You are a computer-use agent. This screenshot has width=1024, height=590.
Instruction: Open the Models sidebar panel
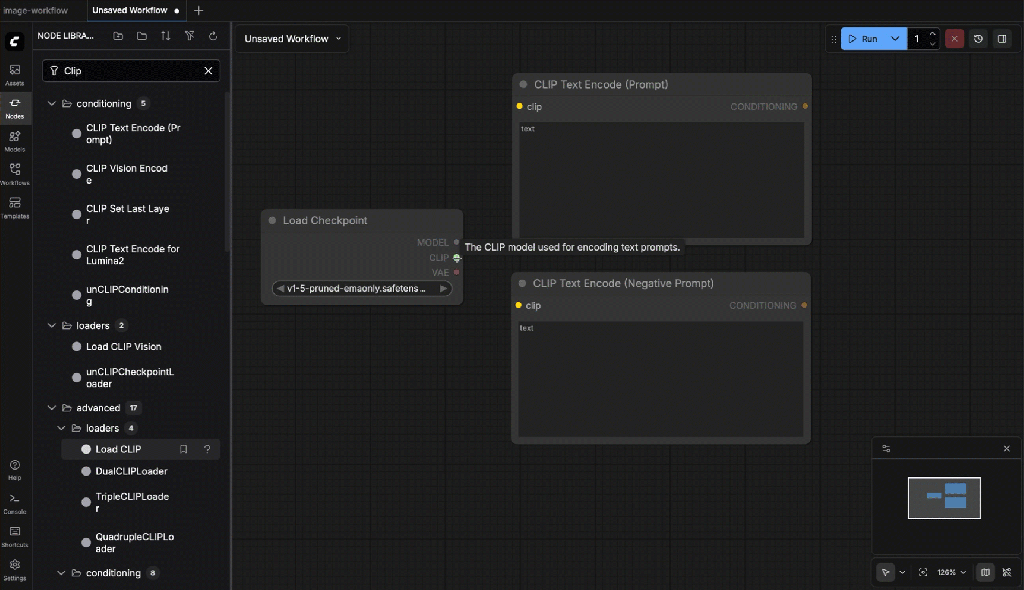point(15,140)
